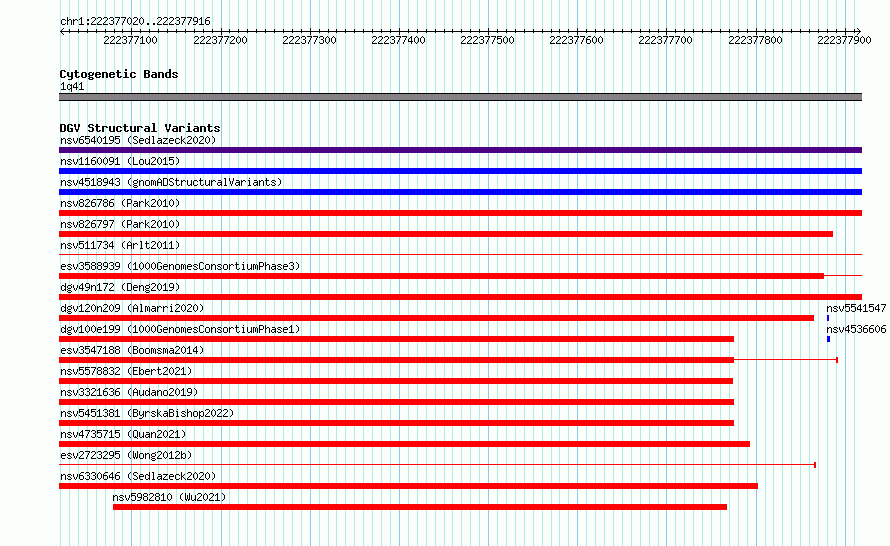Click the red esv3547188 variant bar

click(397, 360)
